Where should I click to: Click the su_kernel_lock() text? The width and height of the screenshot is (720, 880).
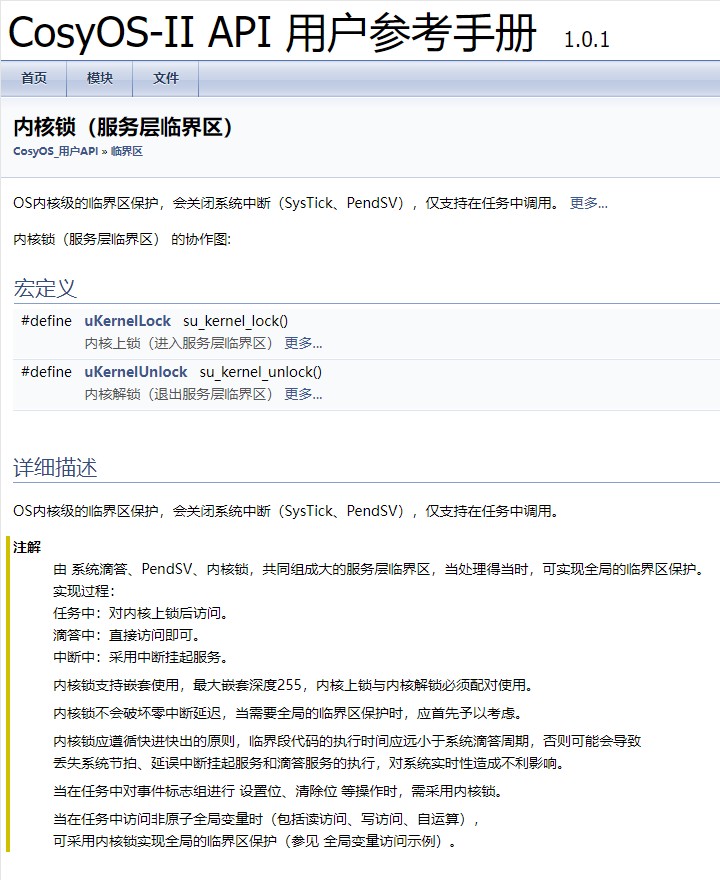coord(235,321)
